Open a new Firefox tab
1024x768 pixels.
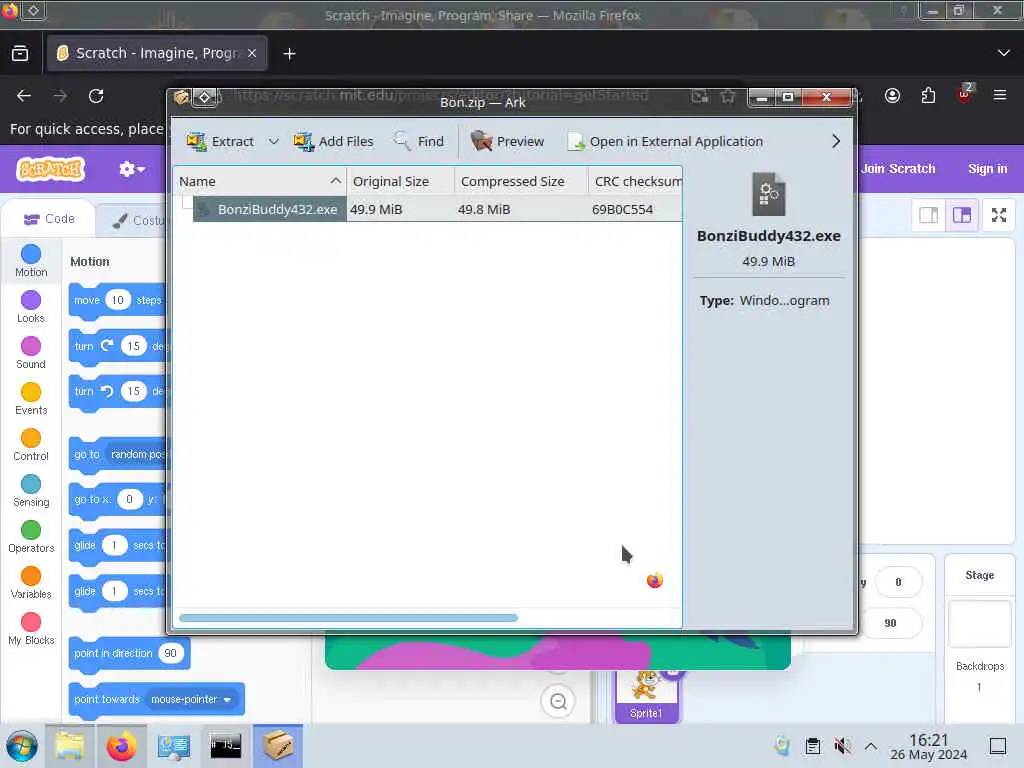[x=289, y=54]
